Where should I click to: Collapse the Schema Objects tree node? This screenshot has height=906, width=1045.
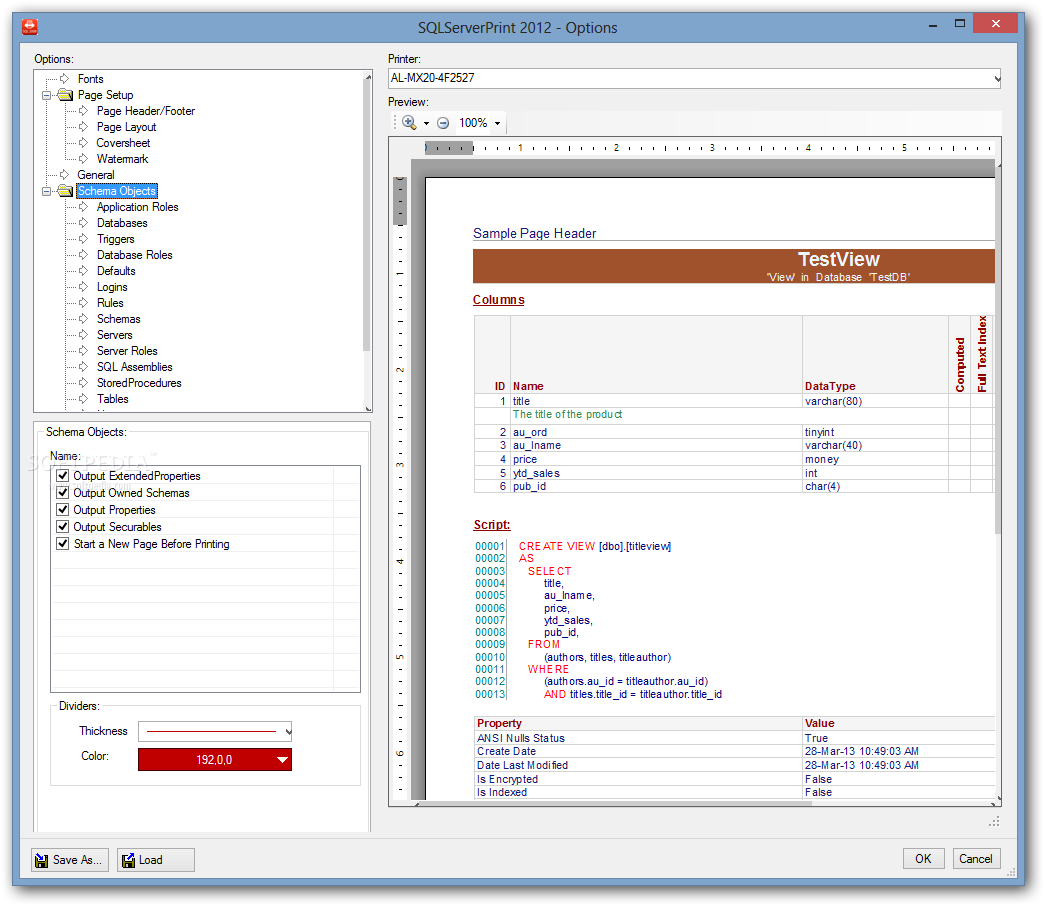coord(47,191)
